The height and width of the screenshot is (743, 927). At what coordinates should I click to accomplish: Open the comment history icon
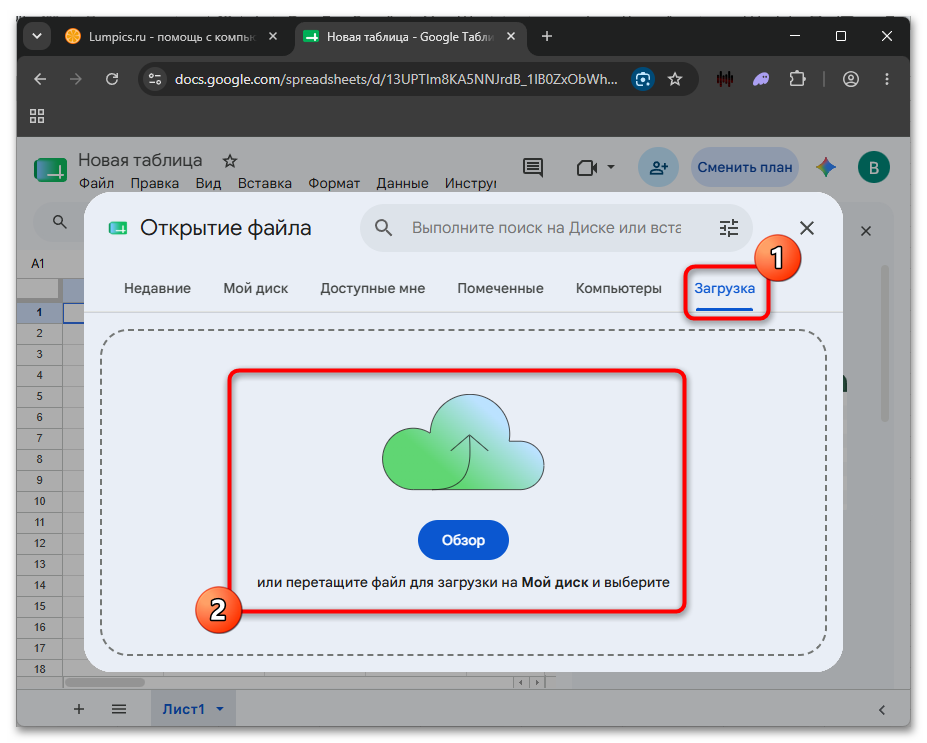point(533,168)
